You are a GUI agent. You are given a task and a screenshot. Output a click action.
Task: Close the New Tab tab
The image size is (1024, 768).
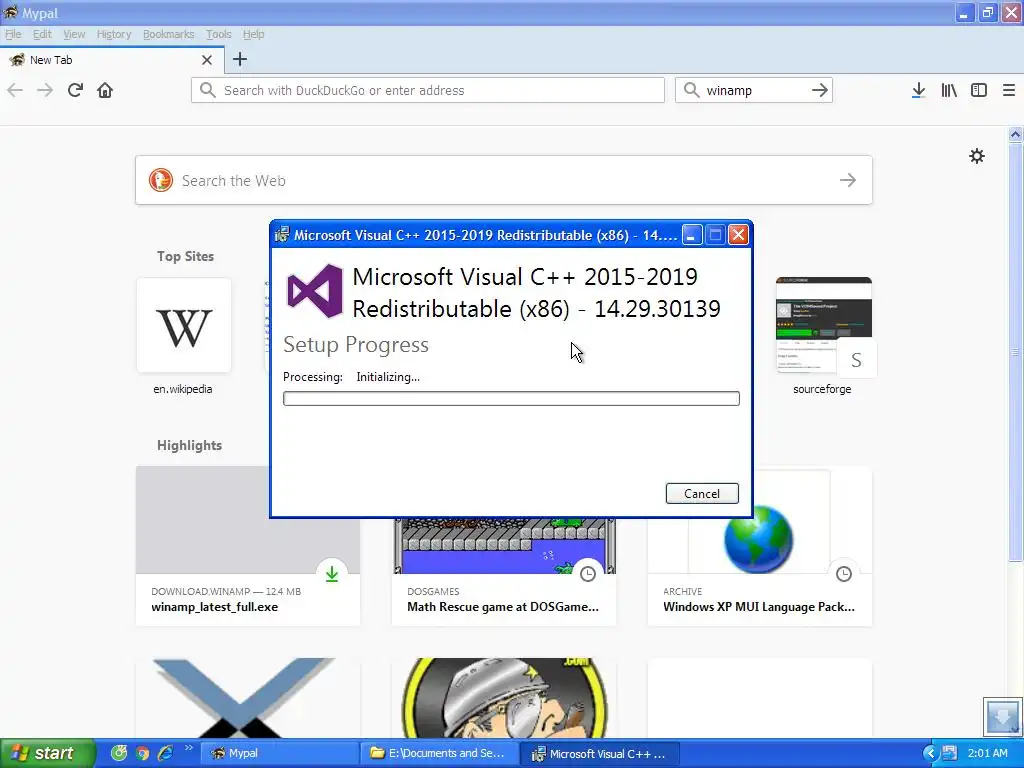(x=207, y=60)
